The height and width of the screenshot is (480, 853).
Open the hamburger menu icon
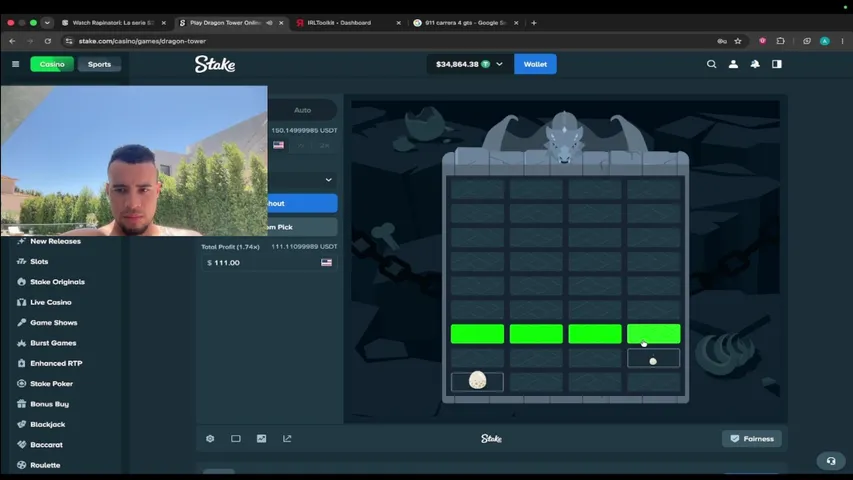15,64
